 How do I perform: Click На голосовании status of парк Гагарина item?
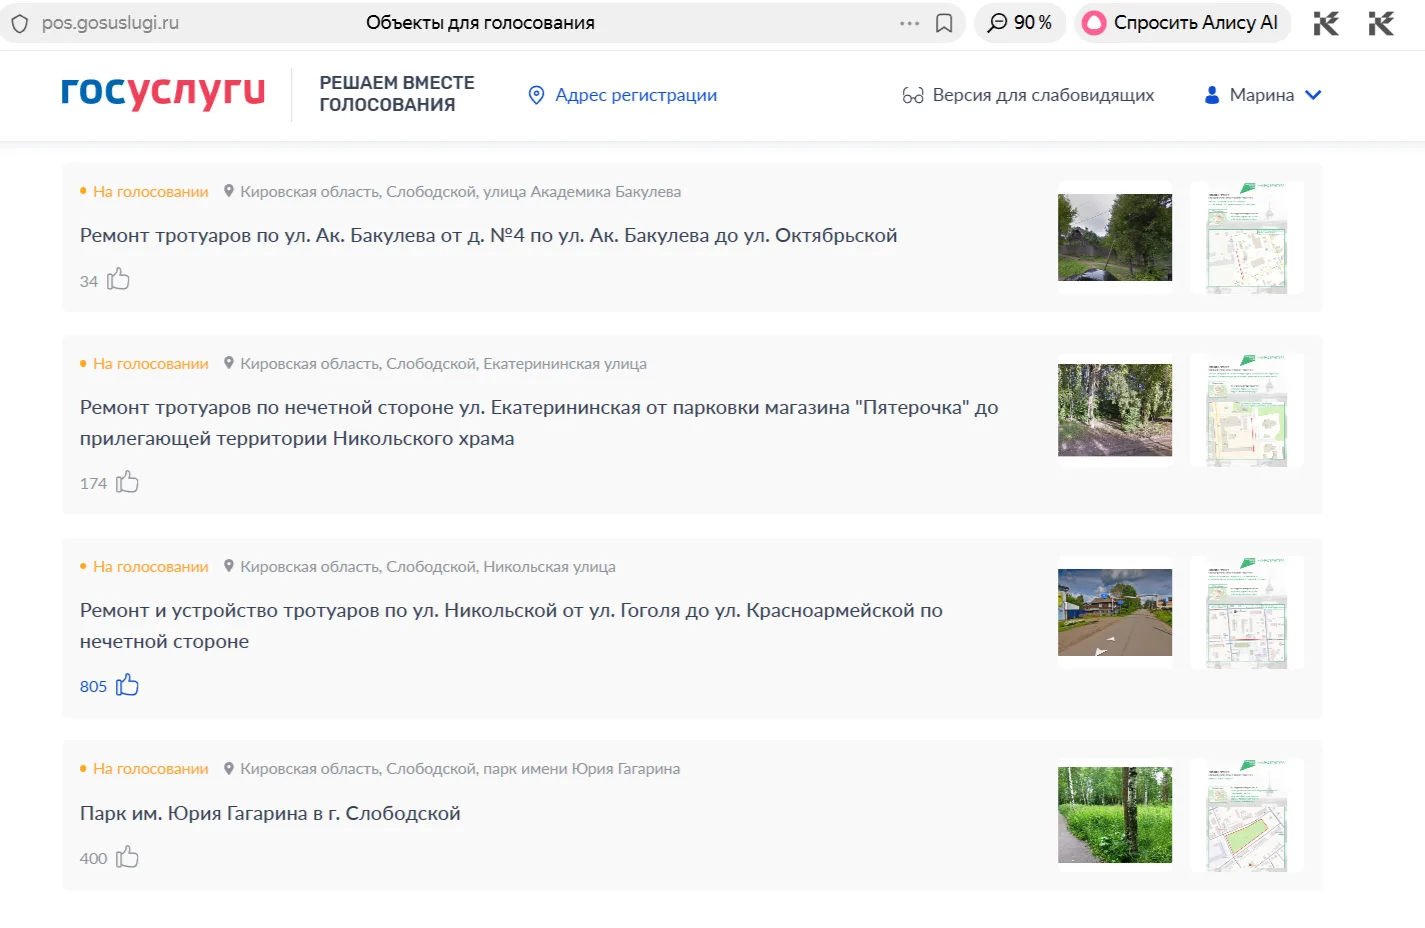click(150, 768)
